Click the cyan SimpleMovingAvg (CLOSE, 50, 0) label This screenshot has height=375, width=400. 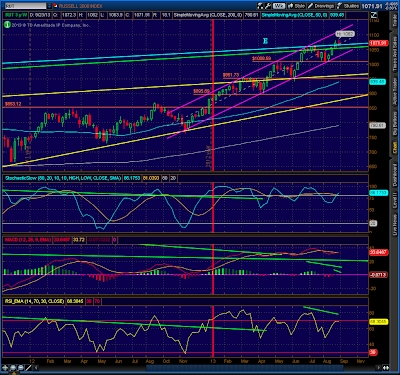(295, 15)
